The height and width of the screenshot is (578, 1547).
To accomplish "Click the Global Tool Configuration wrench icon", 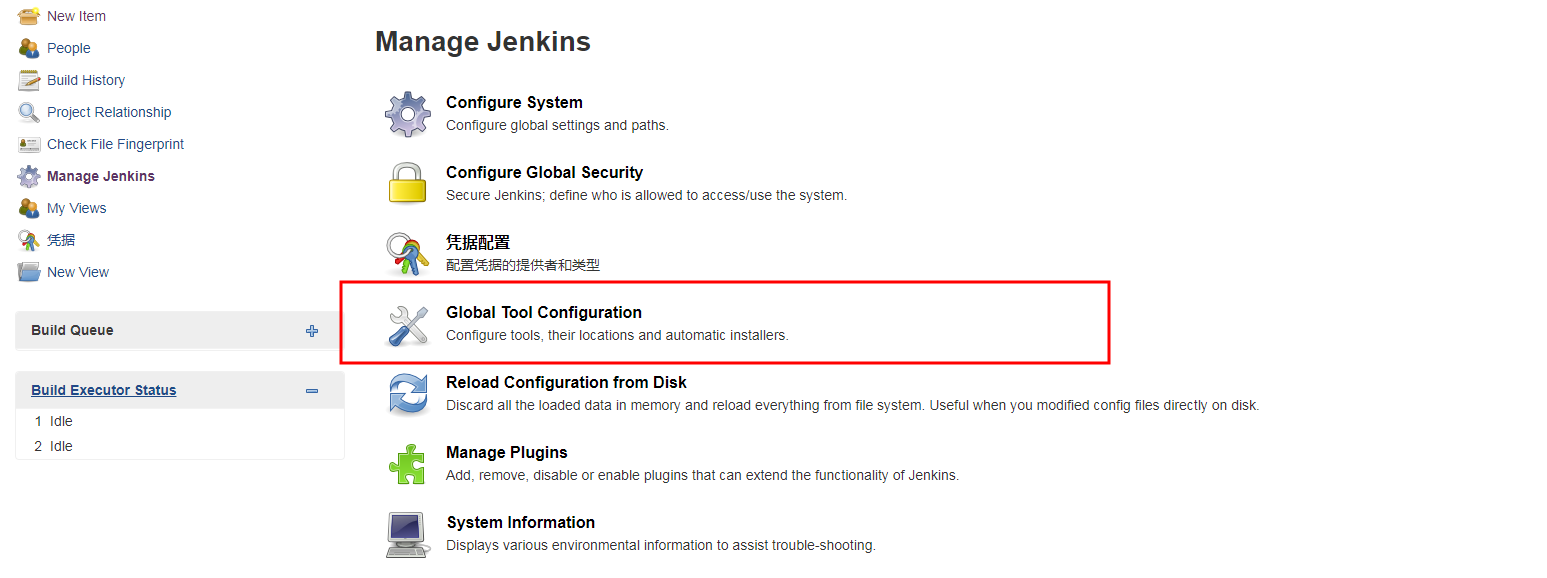I will 408,325.
